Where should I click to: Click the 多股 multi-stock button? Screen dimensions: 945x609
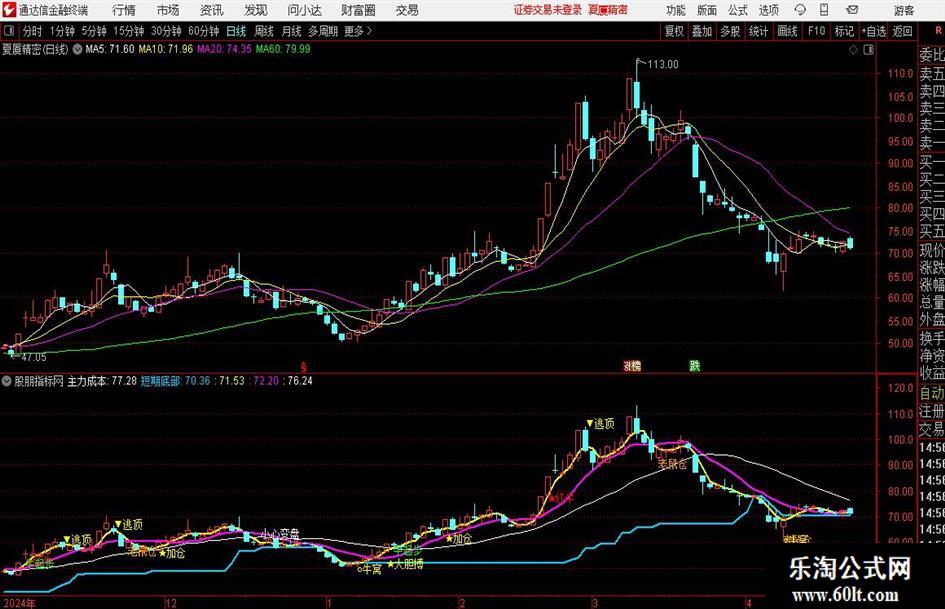(730, 31)
